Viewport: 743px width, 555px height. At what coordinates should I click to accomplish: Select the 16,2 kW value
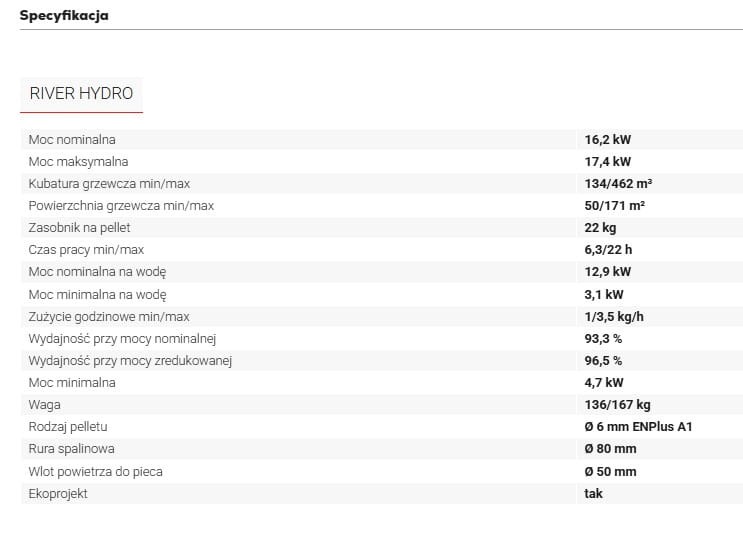point(607,140)
